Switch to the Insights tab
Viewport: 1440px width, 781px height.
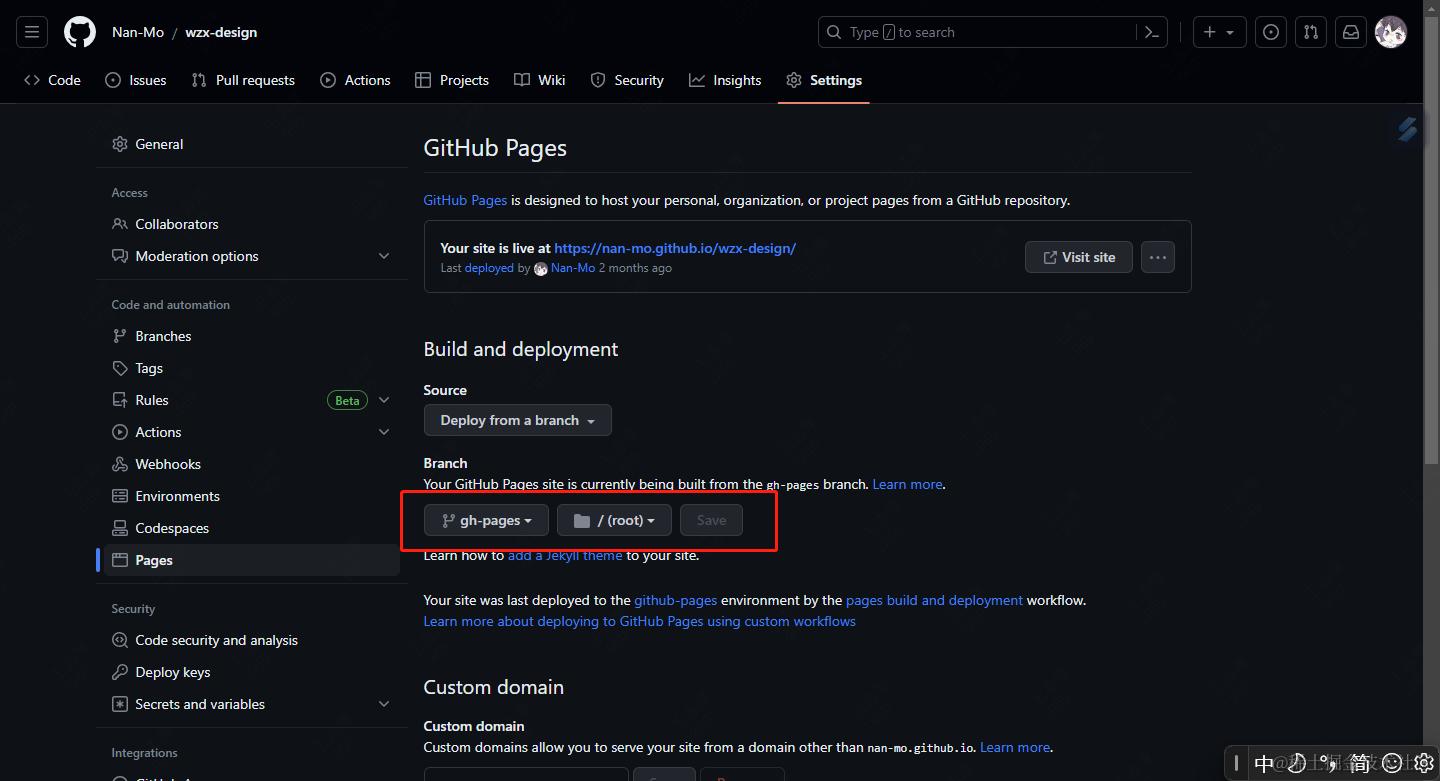[725, 80]
